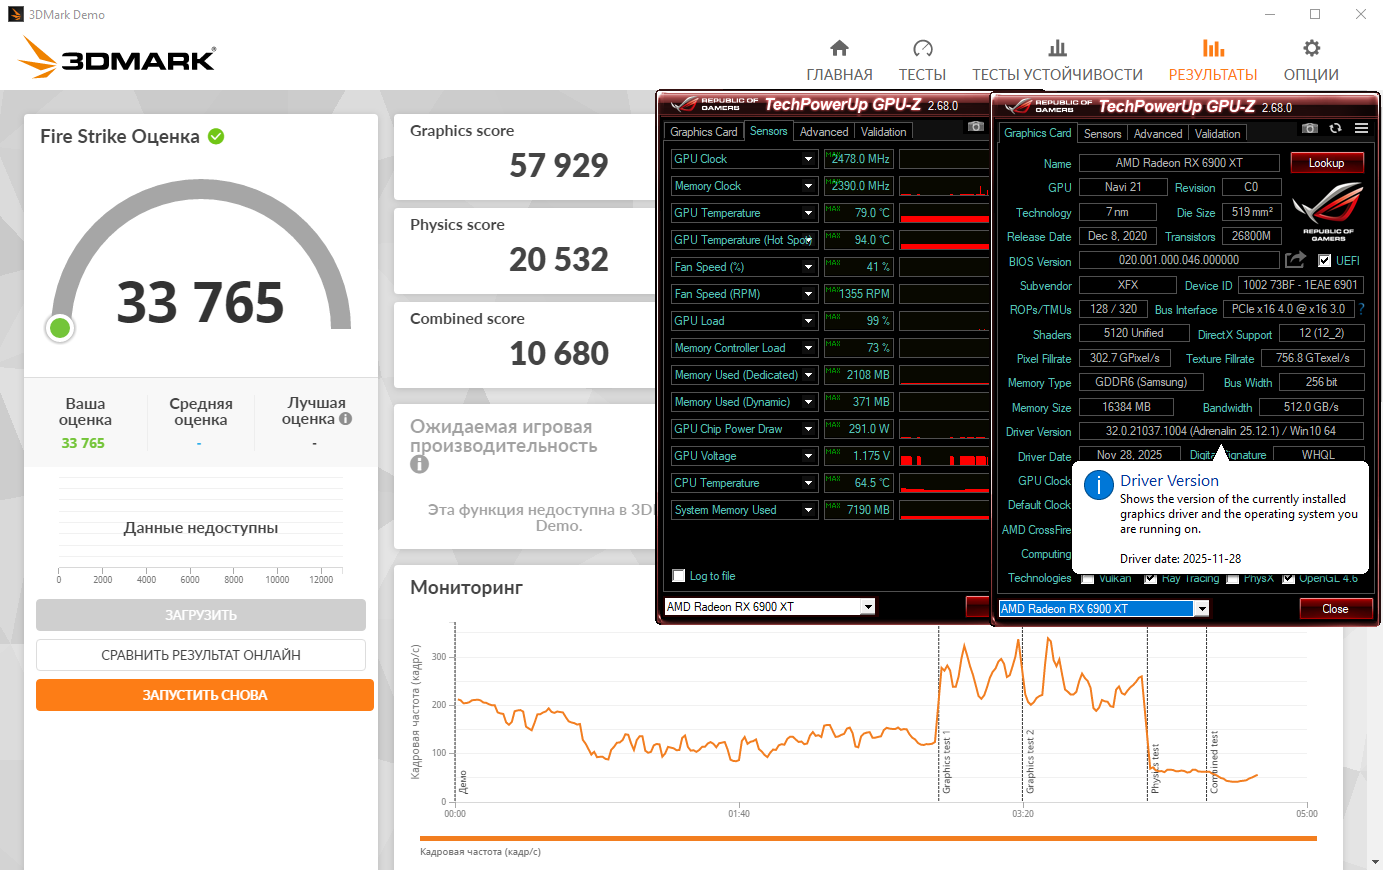Screen dimensions: 1383x870
Task: Toggle the UEFI checkbox
Action: [1324, 261]
